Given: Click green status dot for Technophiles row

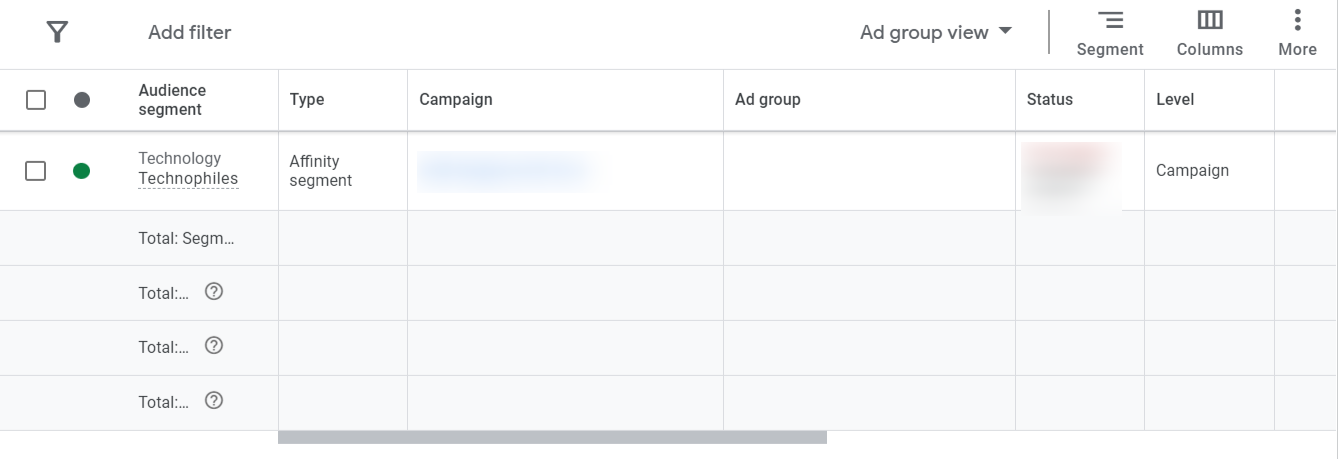Looking at the screenshot, I should click(x=82, y=171).
